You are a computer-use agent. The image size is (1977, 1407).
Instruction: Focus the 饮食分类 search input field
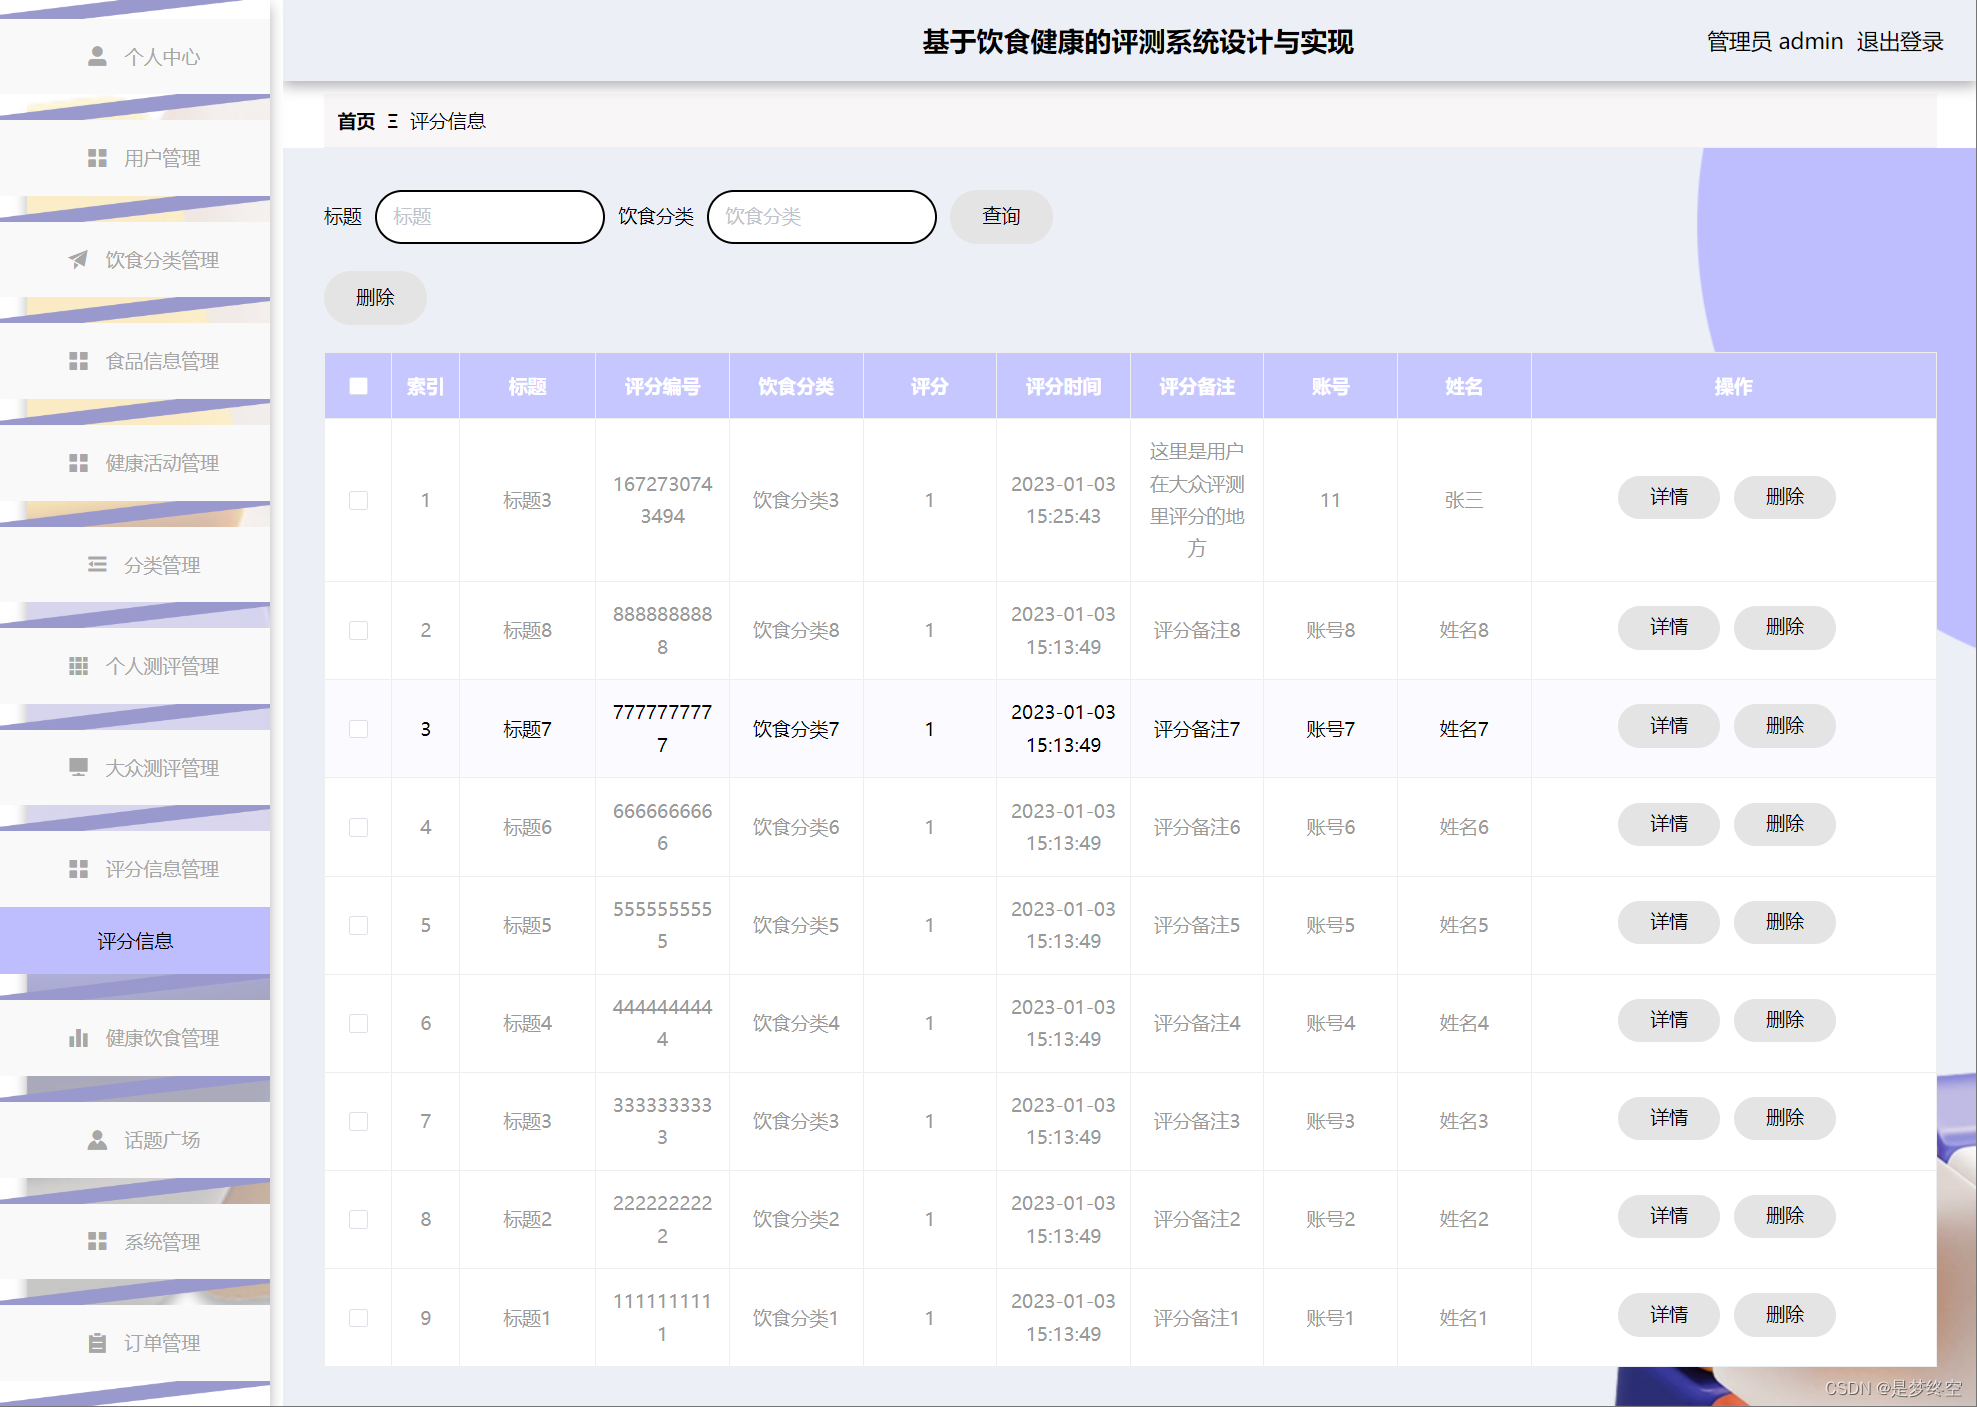822,216
